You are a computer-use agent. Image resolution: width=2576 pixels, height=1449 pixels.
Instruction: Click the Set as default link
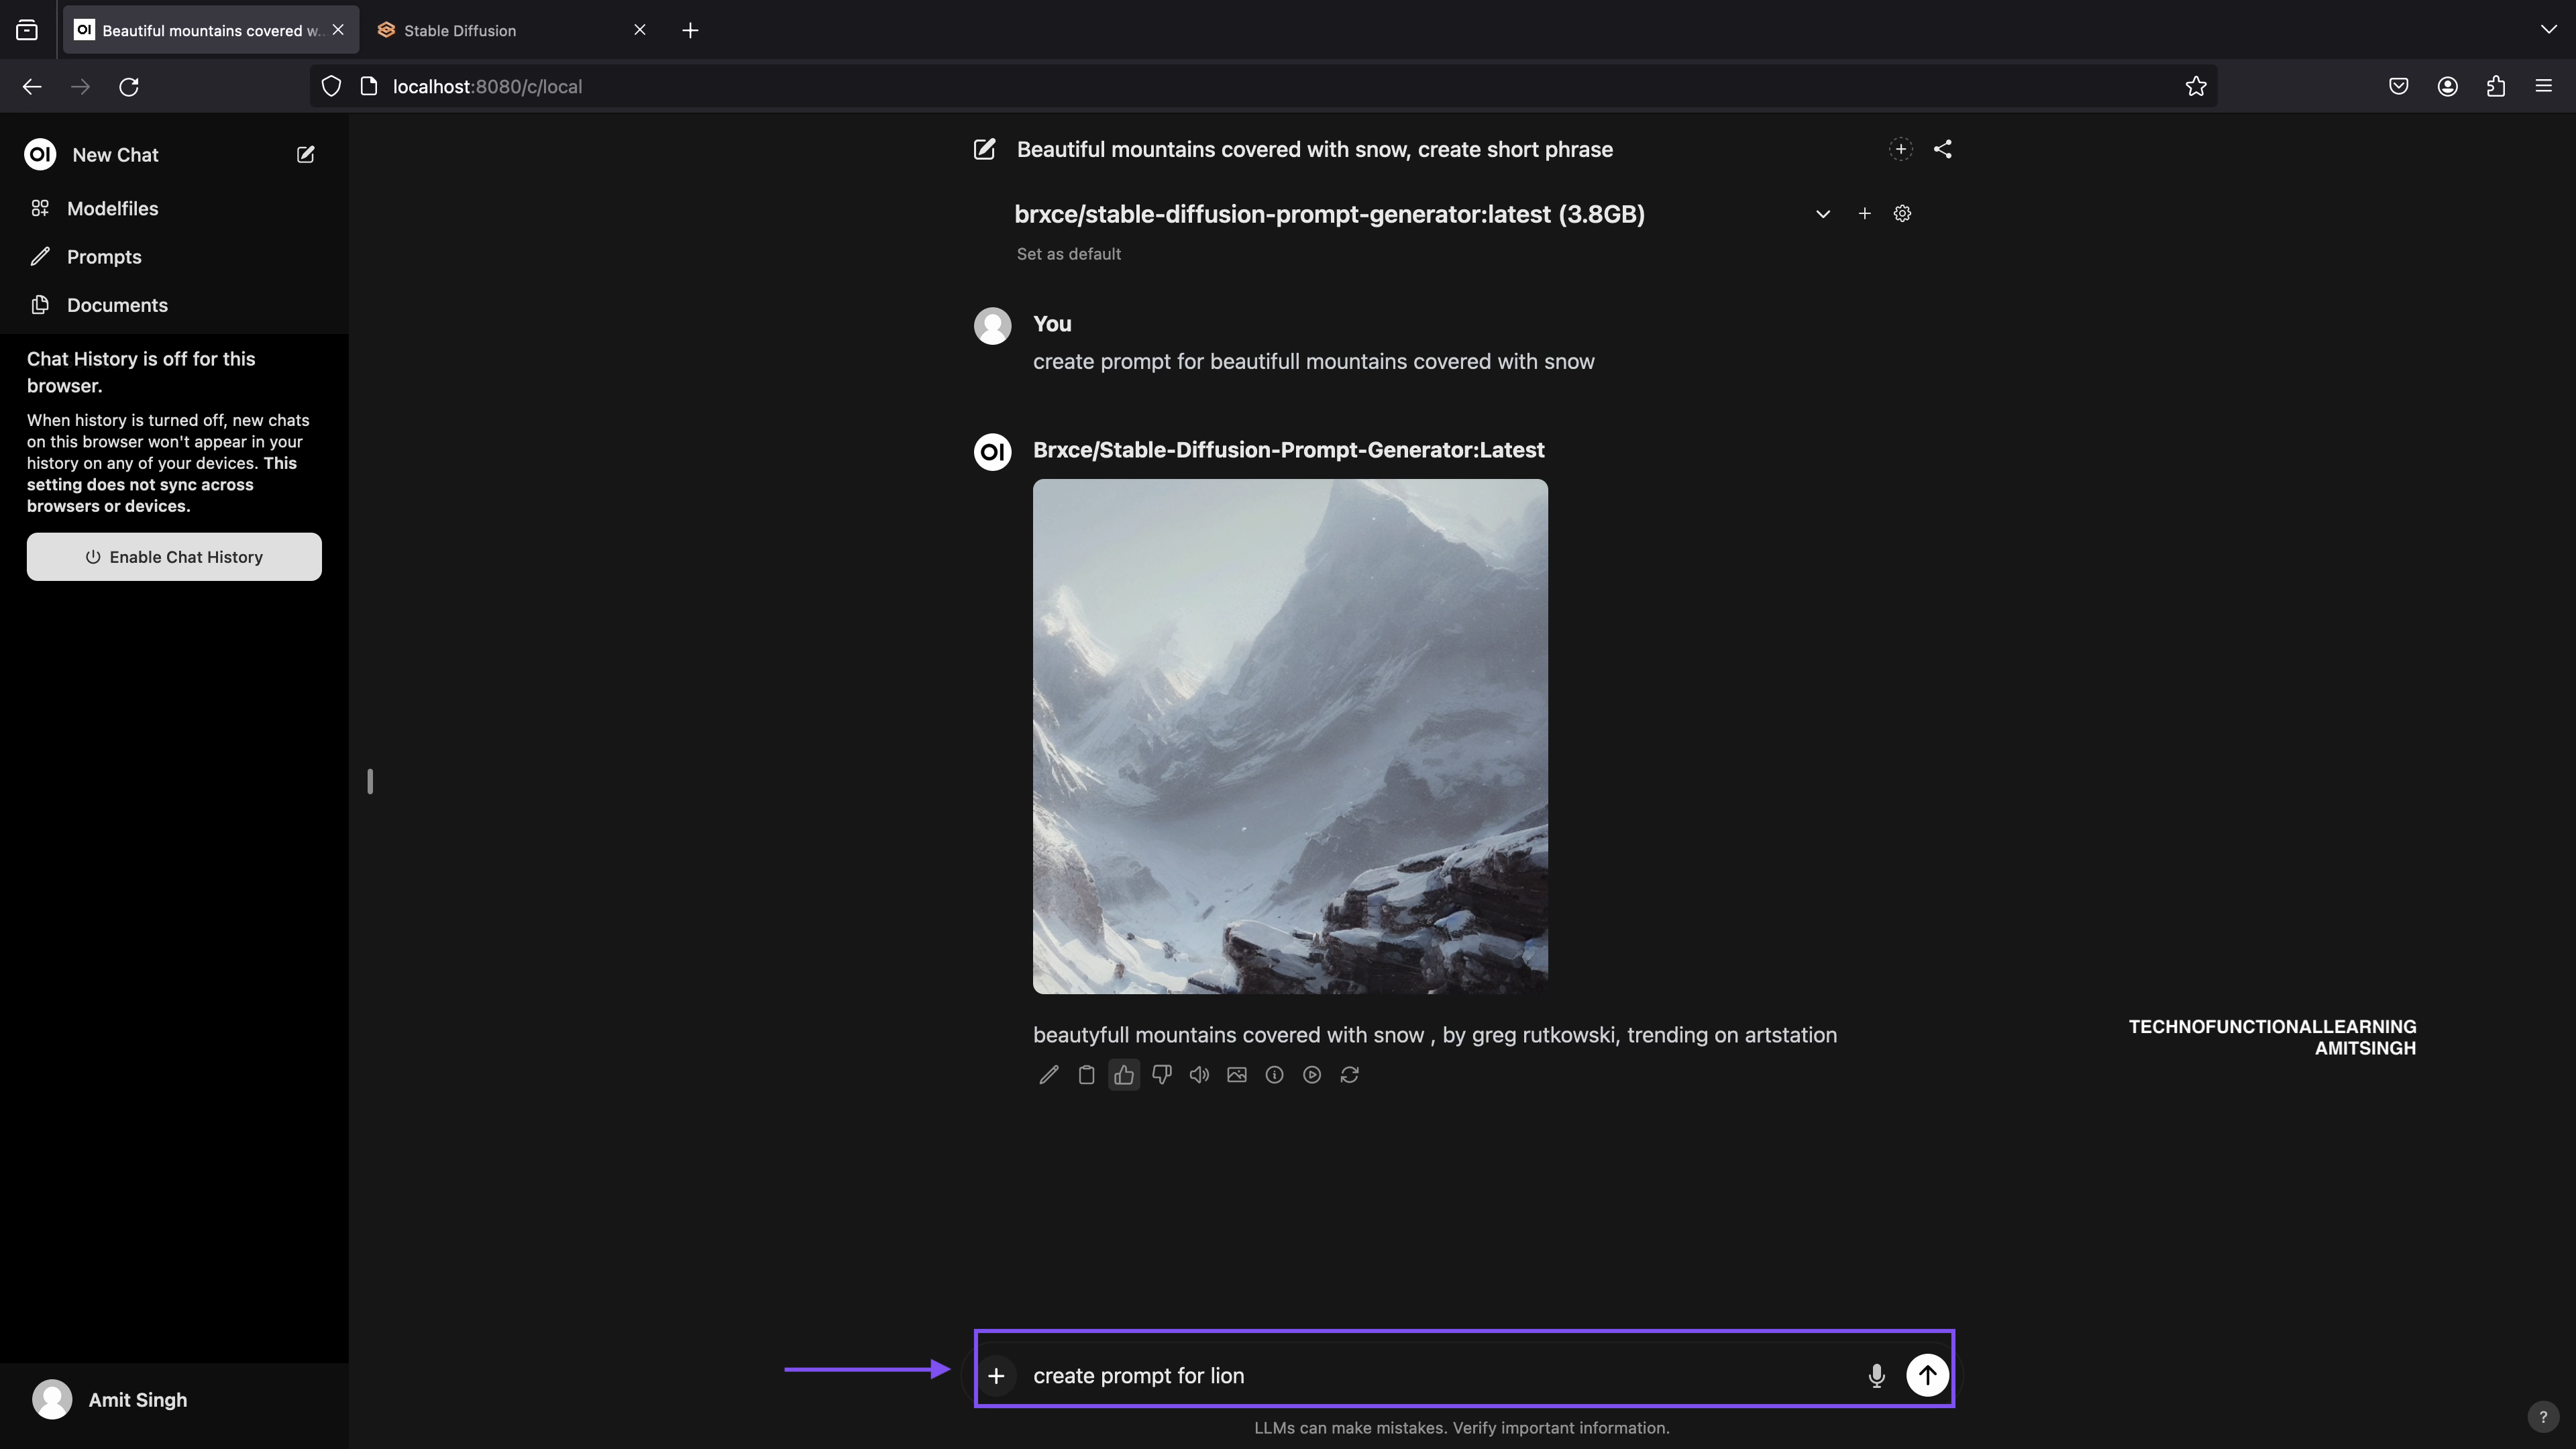[x=1068, y=254]
